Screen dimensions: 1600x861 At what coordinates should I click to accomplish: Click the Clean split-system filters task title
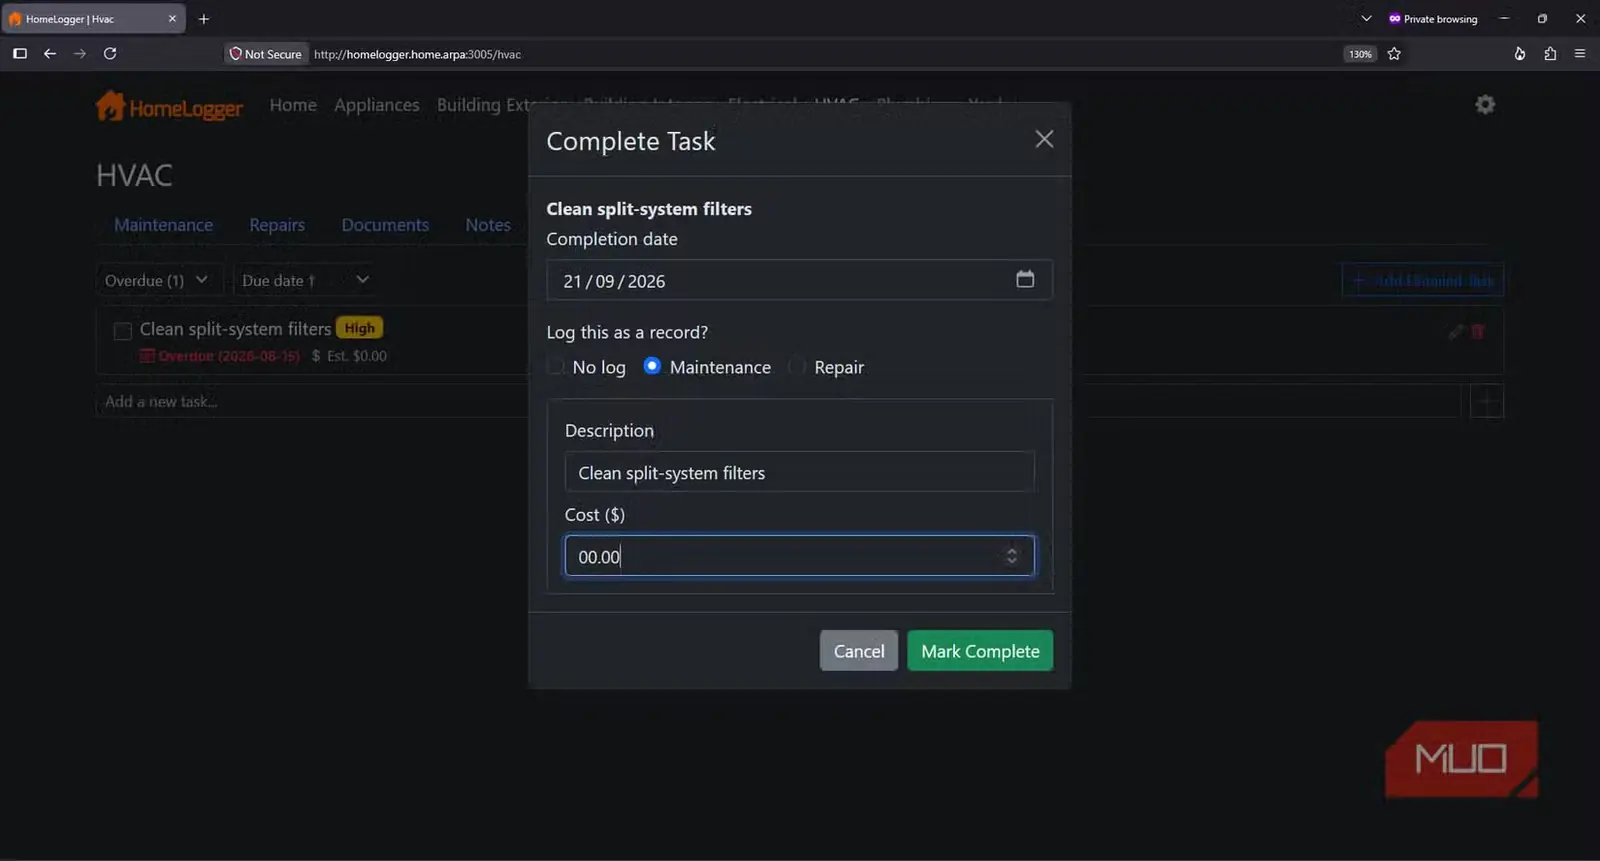point(235,329)
